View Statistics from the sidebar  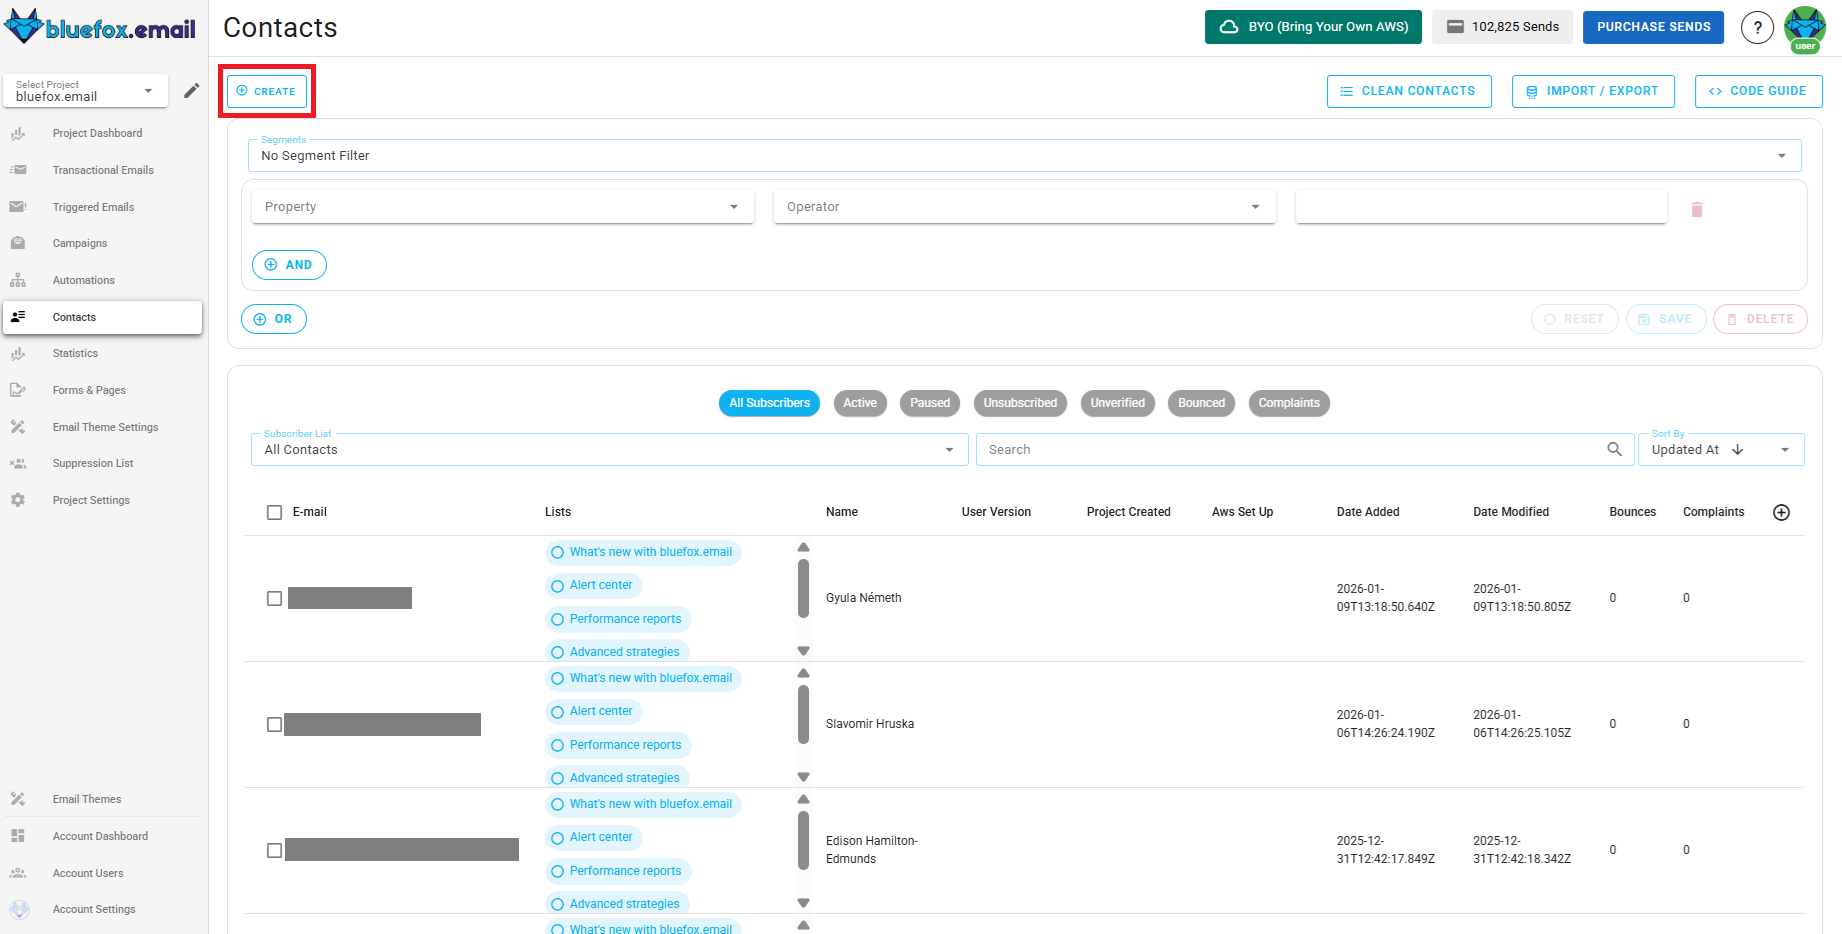(x=75, y=353)
